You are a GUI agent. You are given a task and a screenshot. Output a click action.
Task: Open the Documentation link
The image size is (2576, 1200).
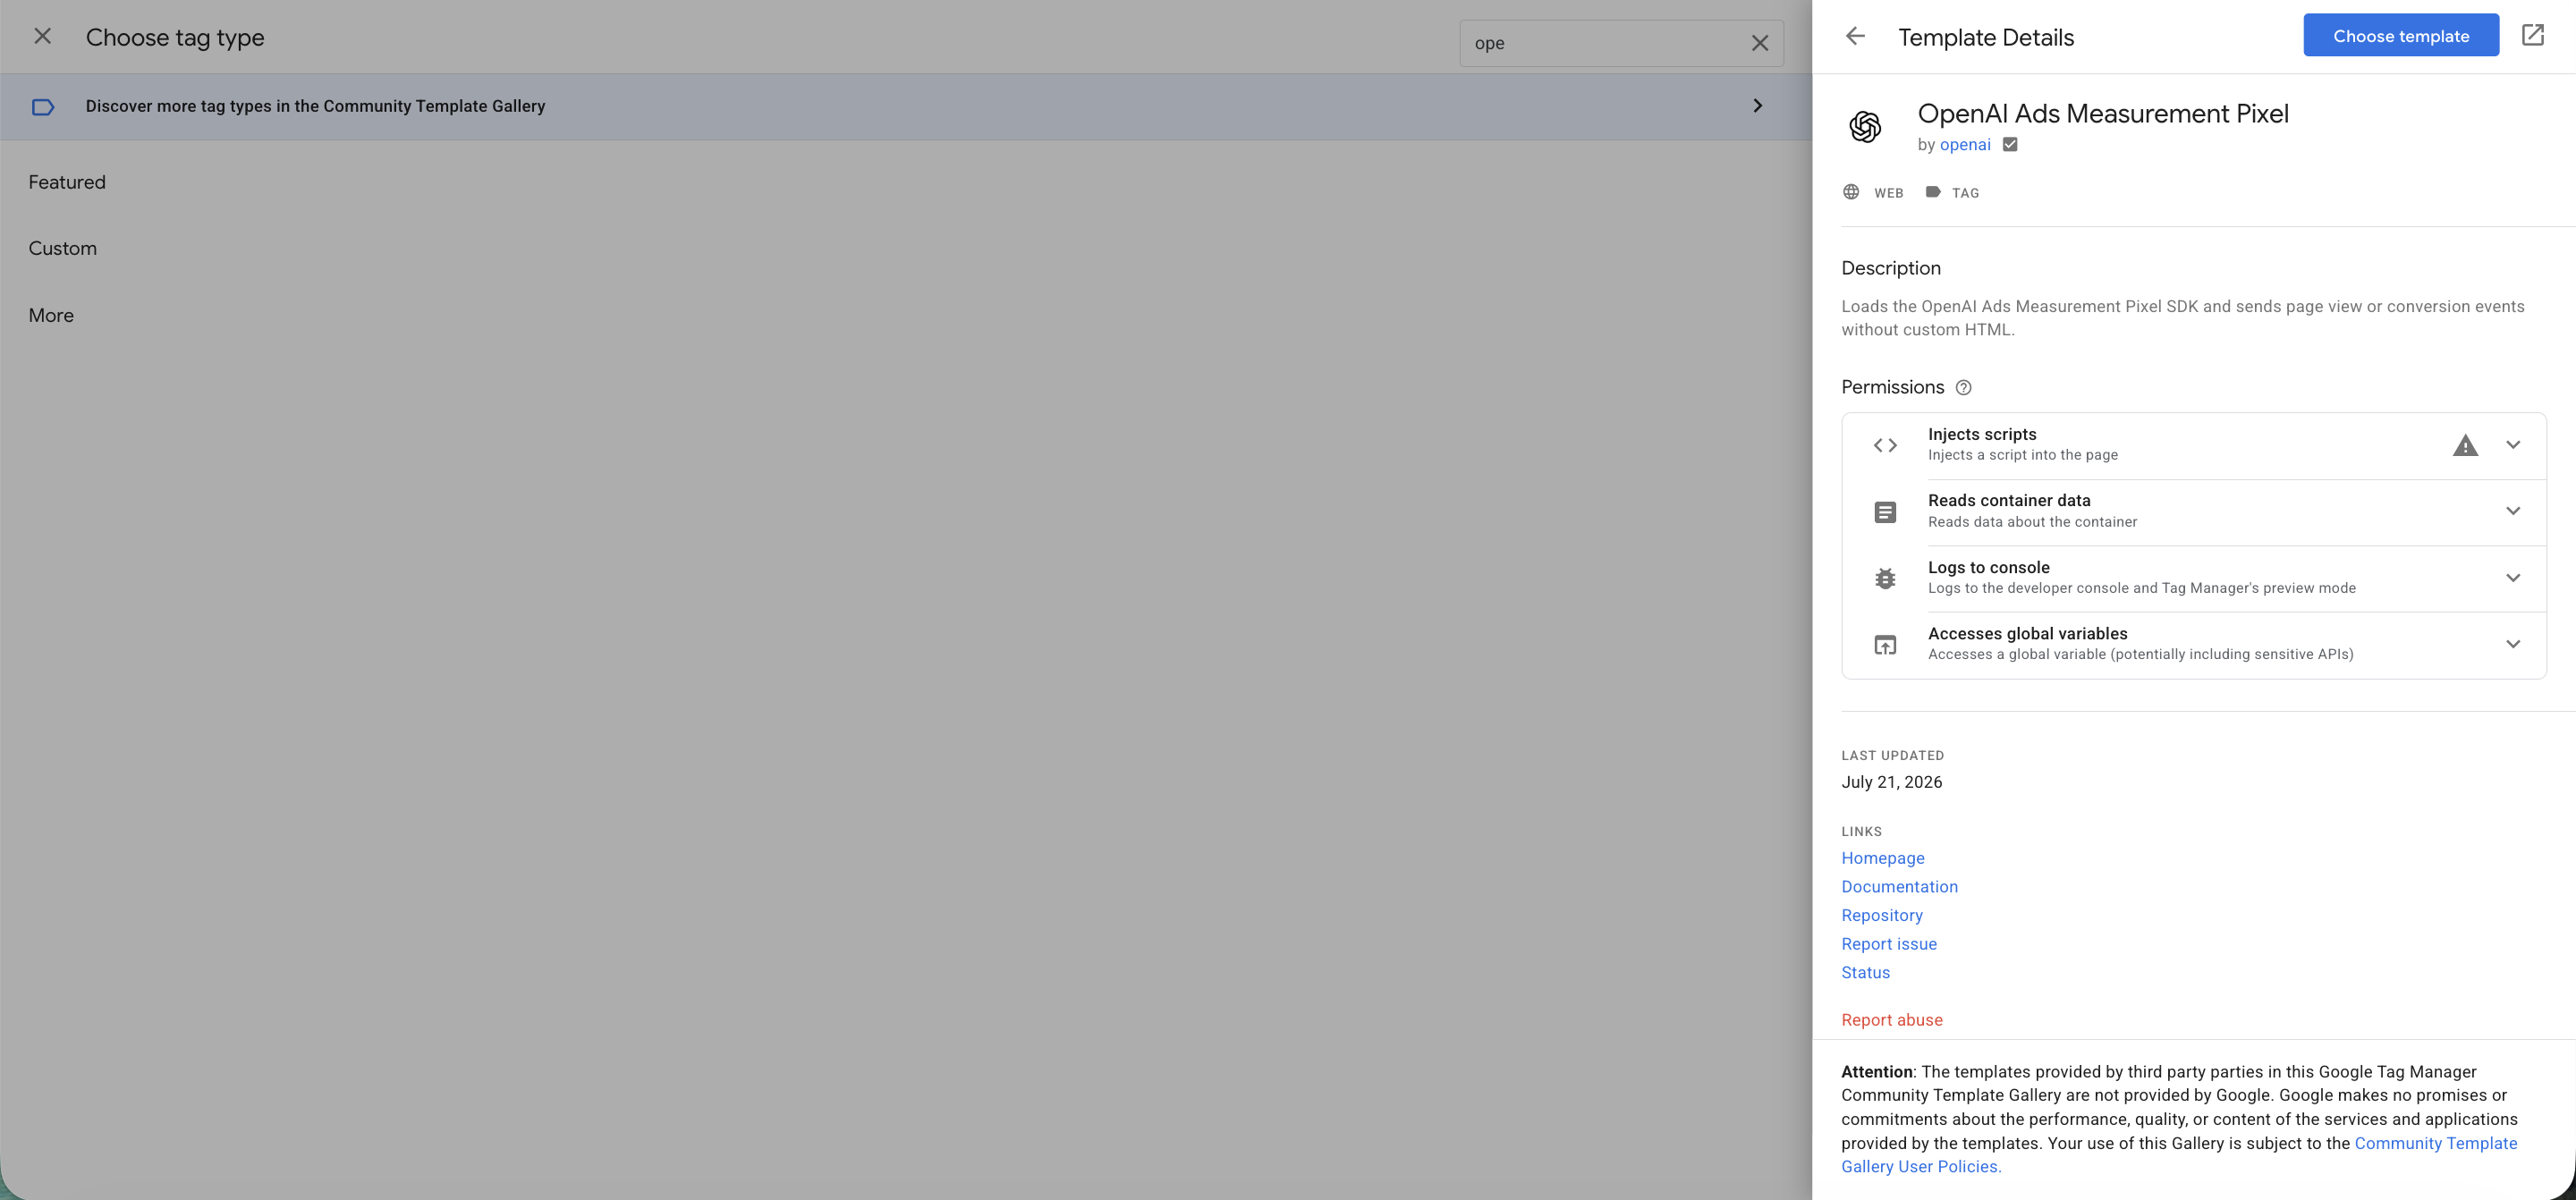[1900, 887]
